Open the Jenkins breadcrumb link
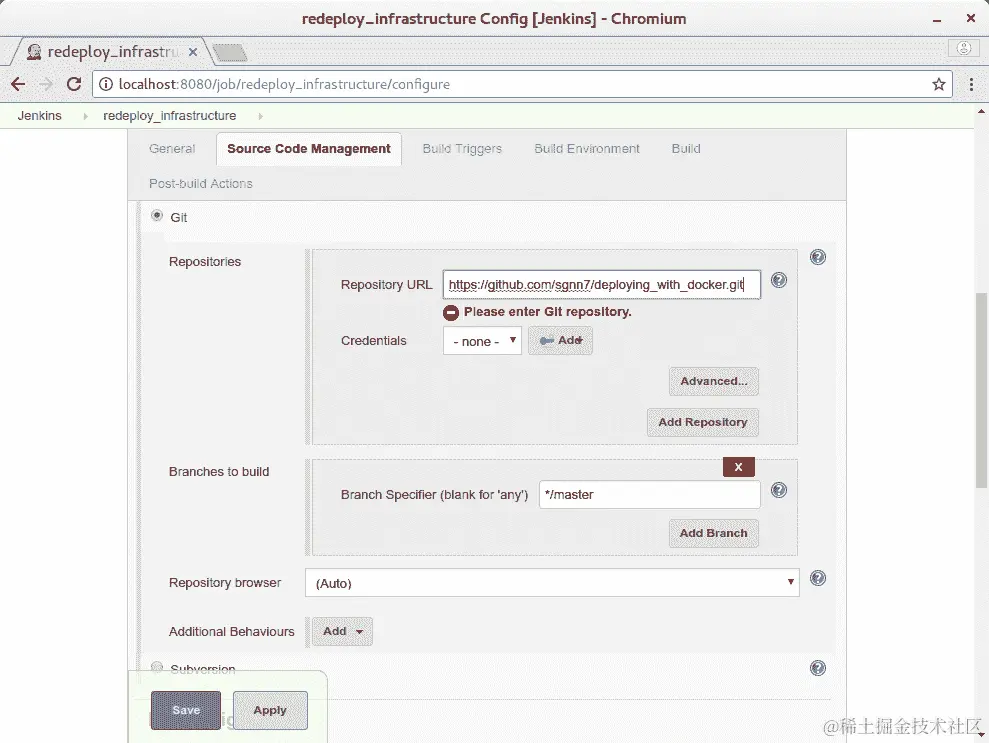989x743 pixels. (x=40, y=116)
